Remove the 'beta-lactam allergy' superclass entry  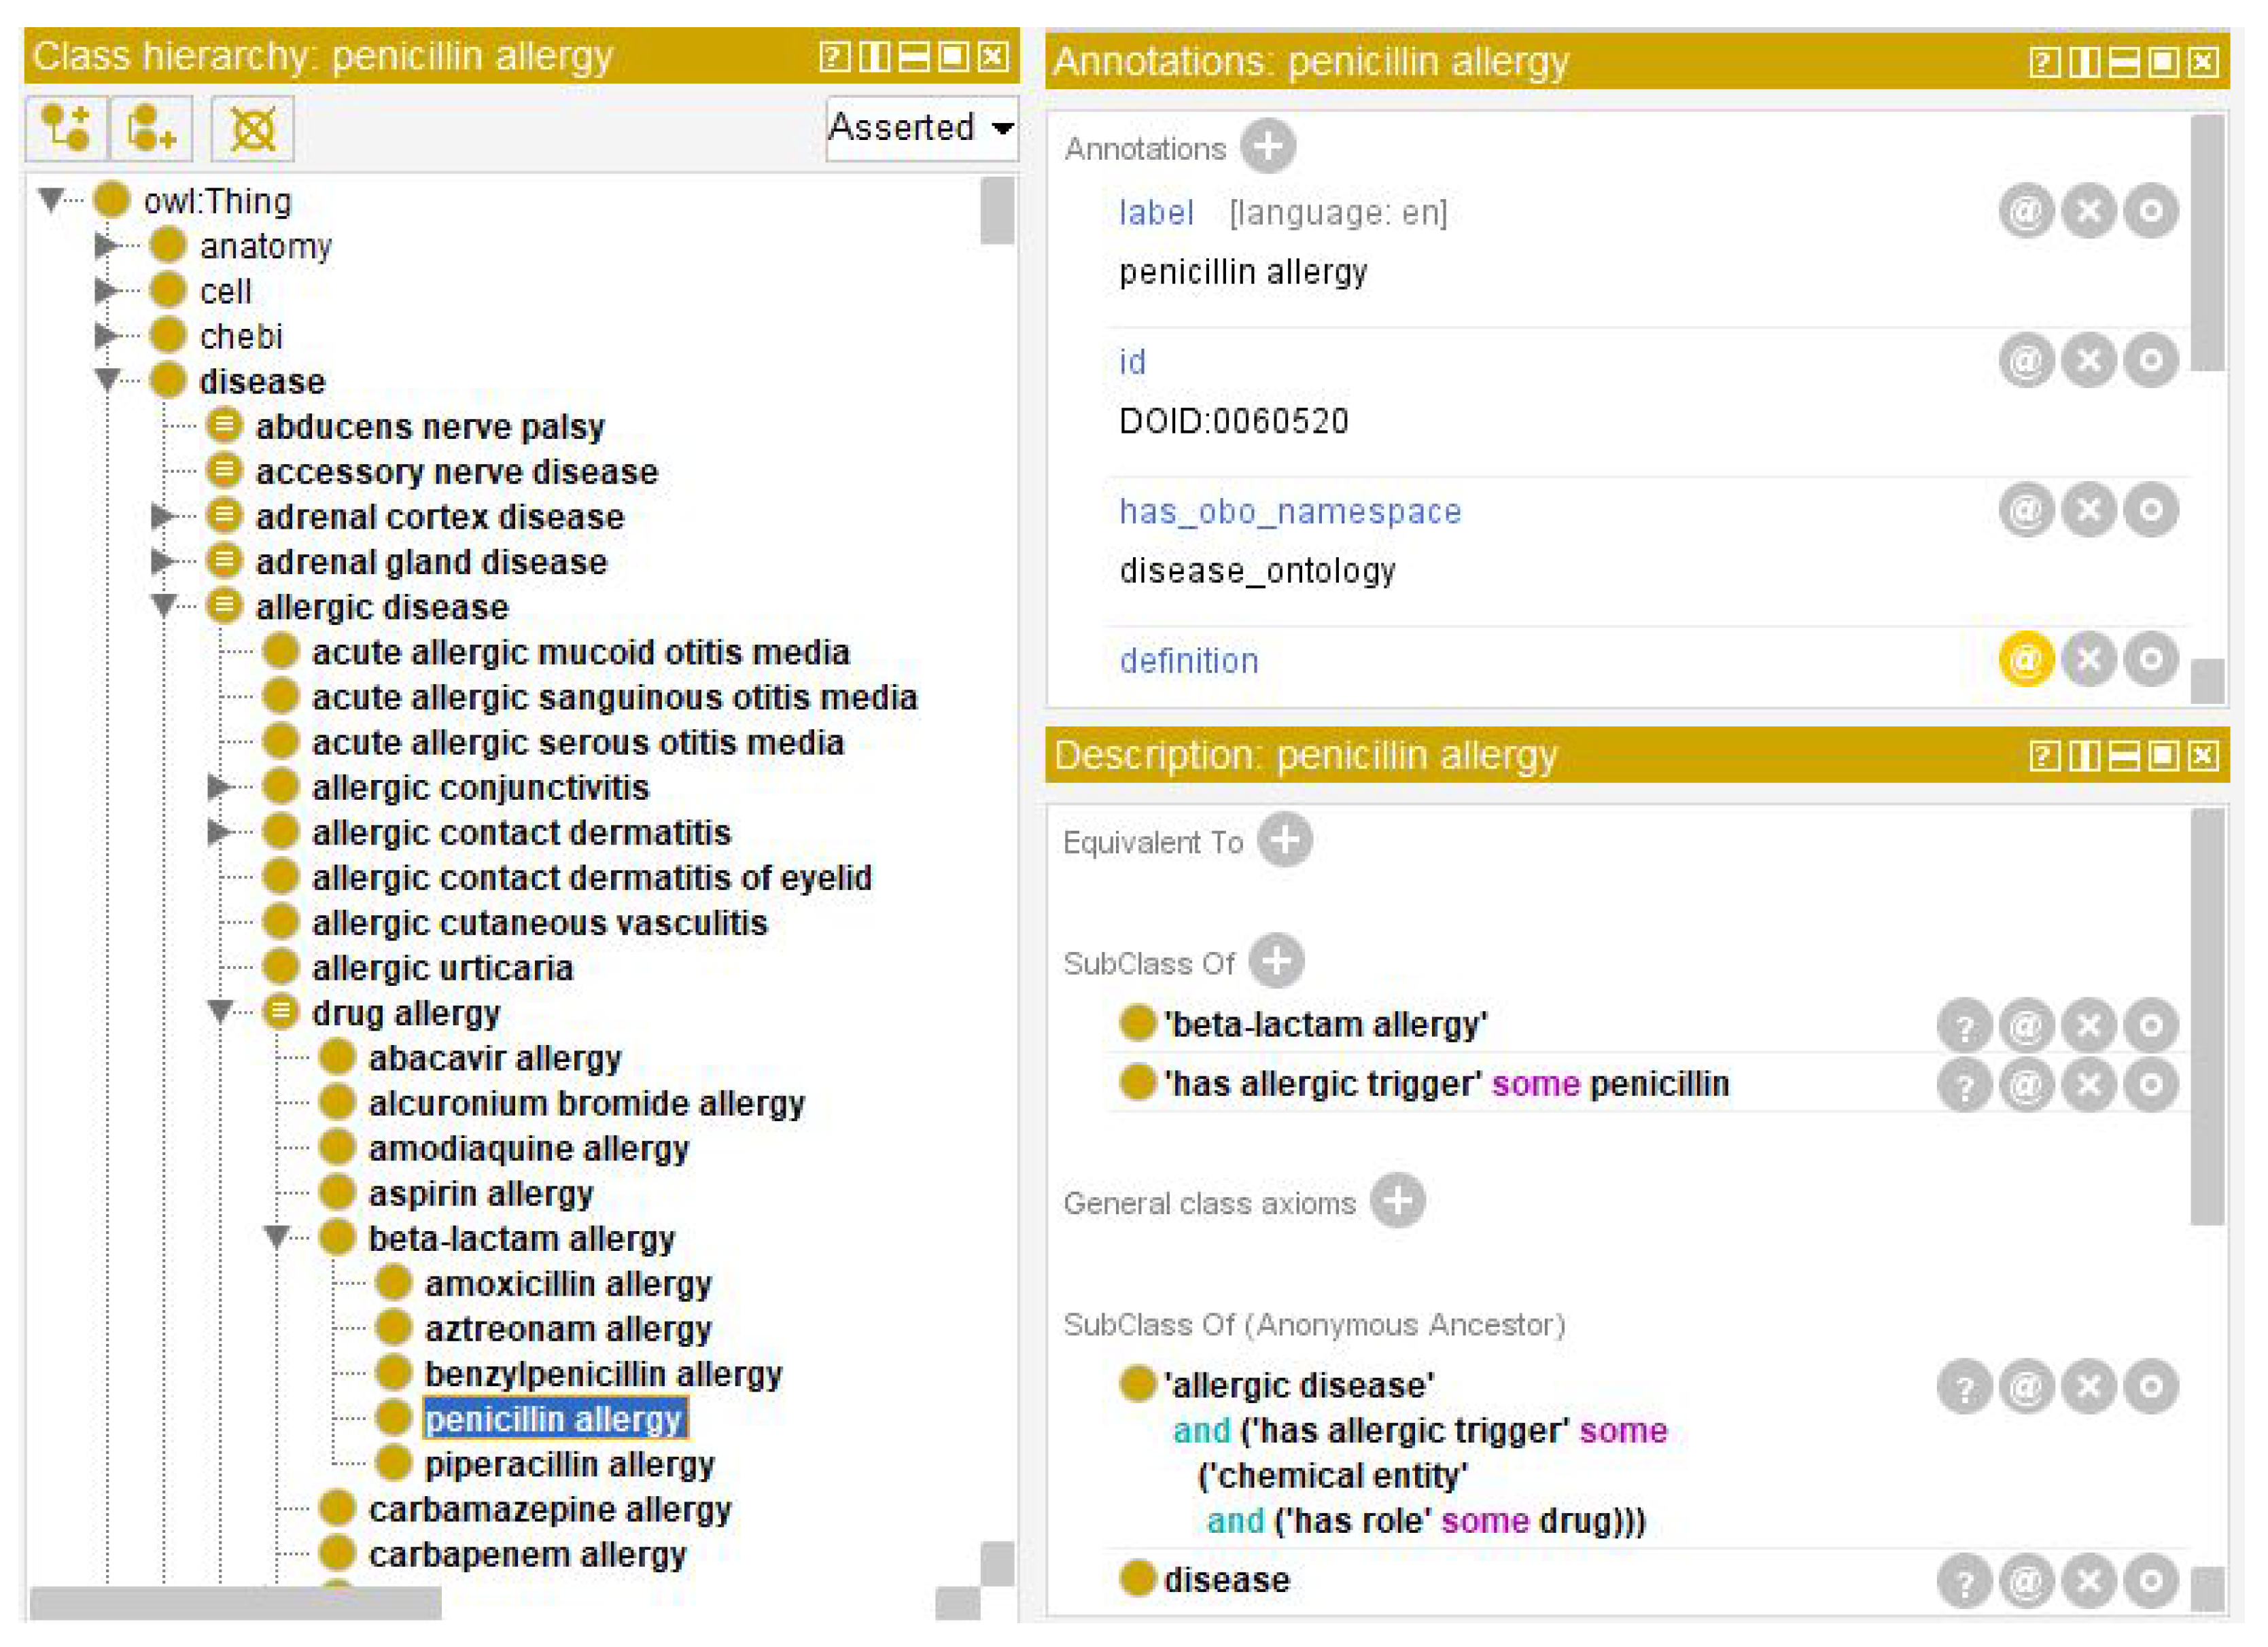tap(2088, 1025)
